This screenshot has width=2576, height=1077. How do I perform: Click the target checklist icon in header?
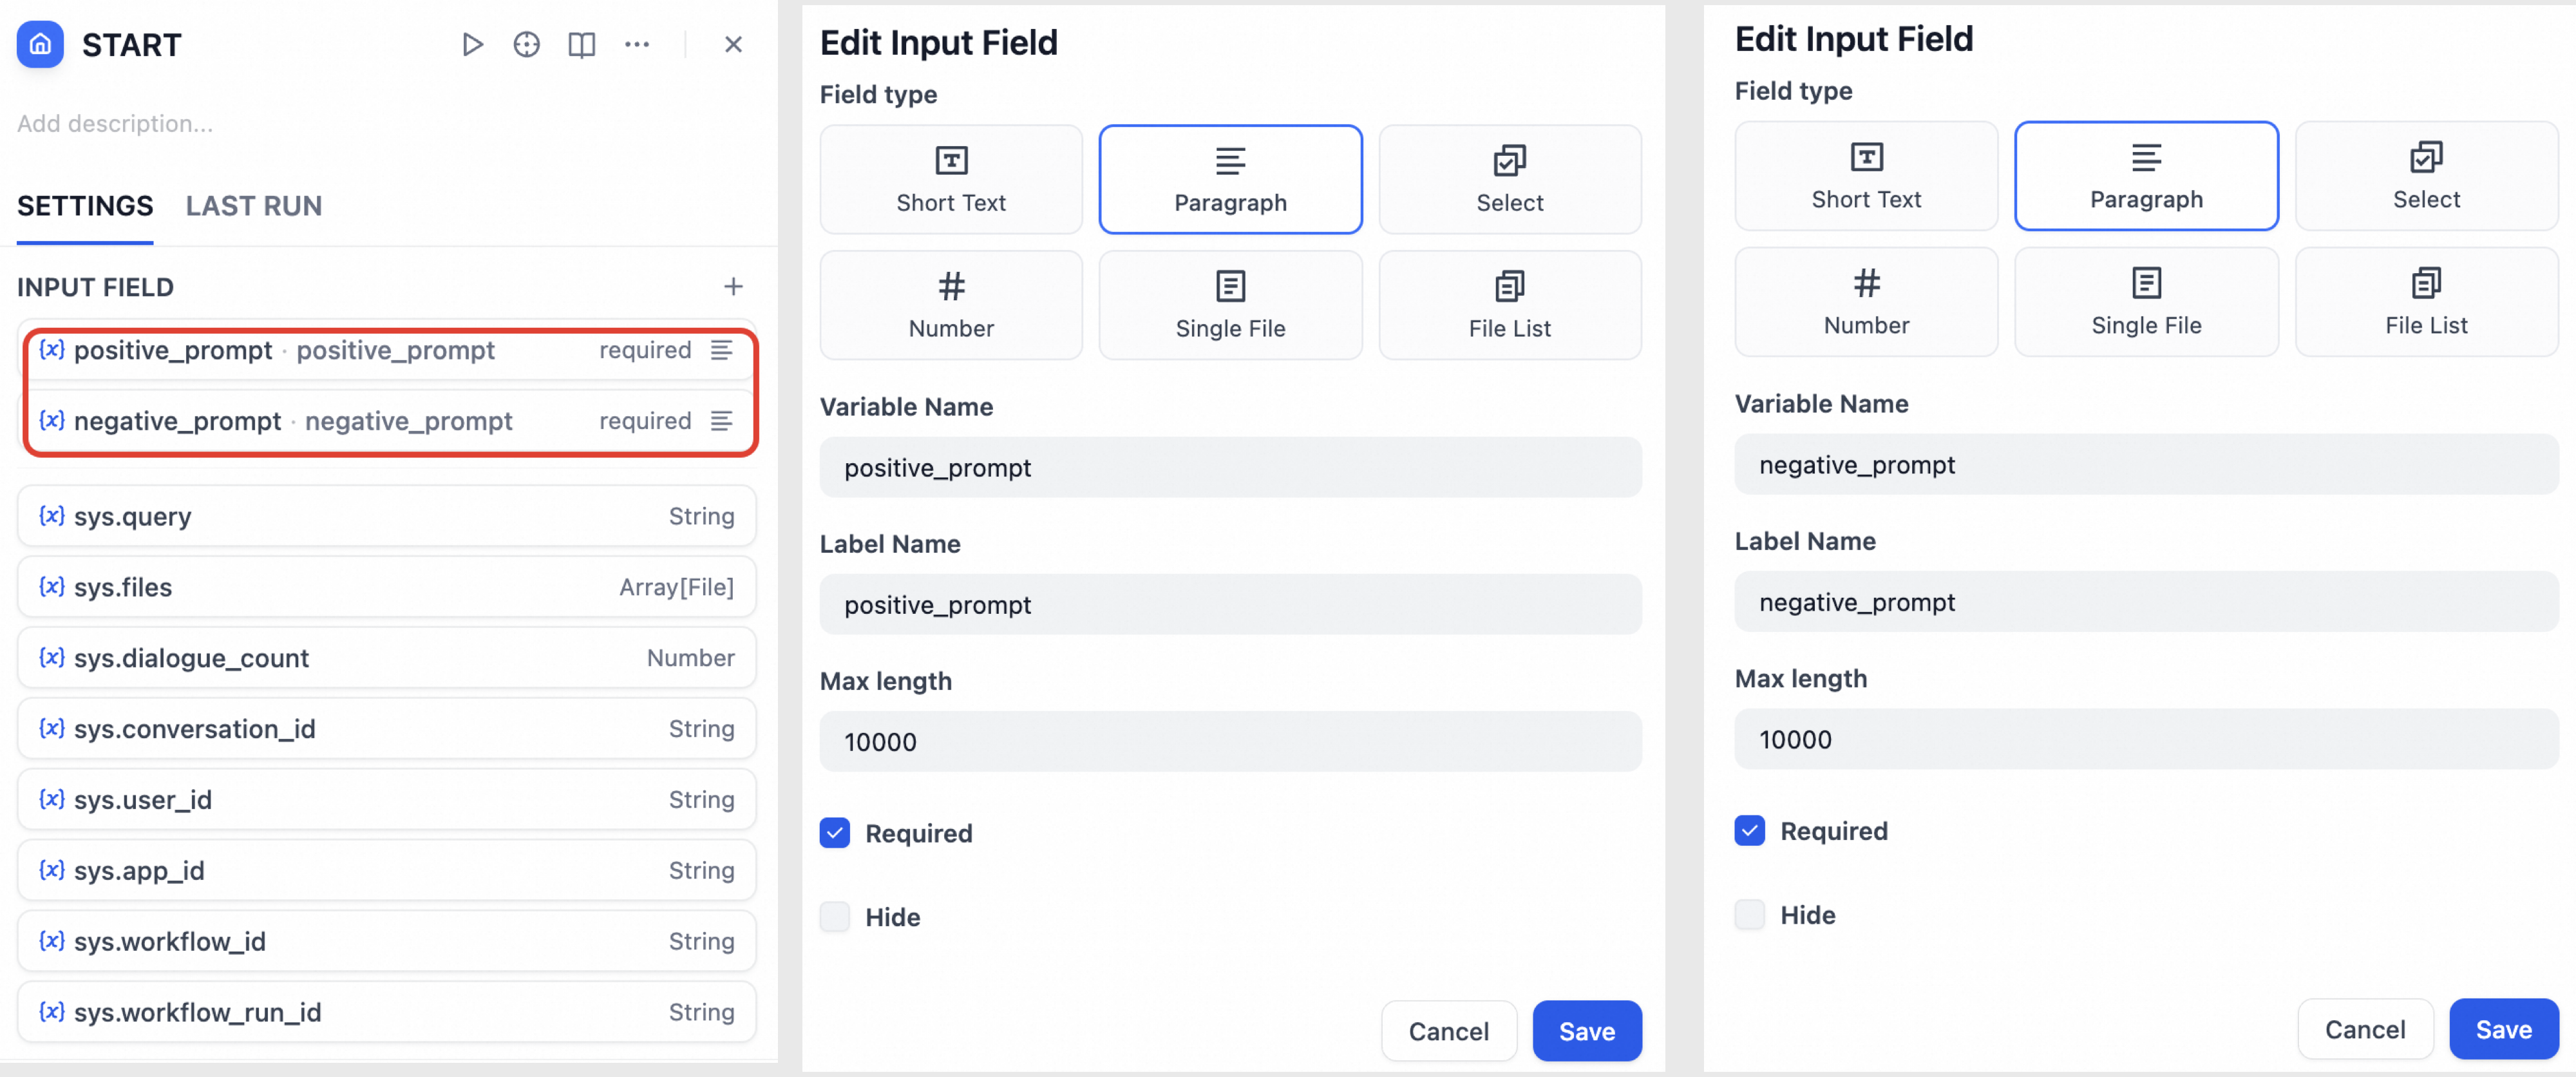526,44
